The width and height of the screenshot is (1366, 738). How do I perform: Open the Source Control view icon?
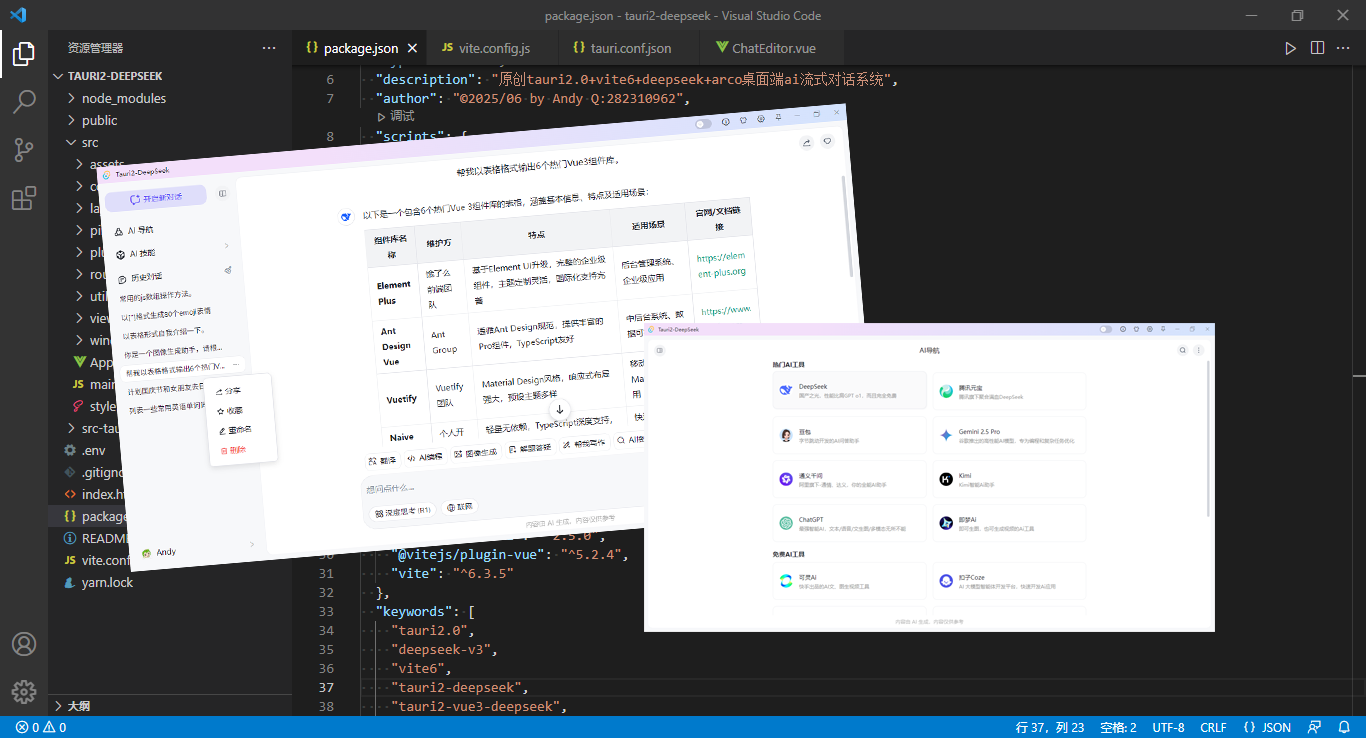[x=24, y=150]
